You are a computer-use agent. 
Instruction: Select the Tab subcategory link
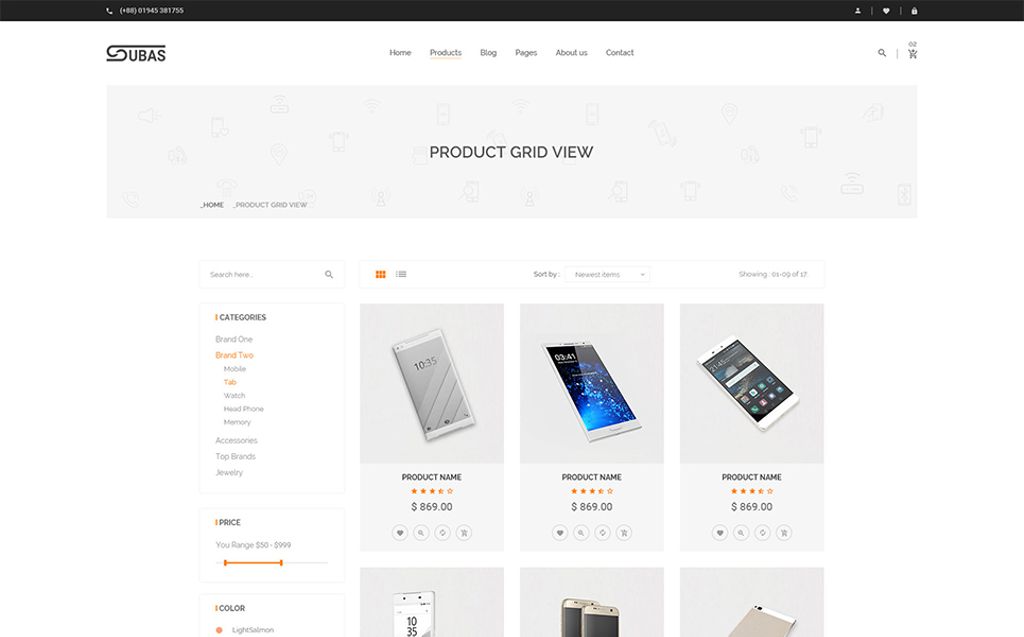click(230, 382)
